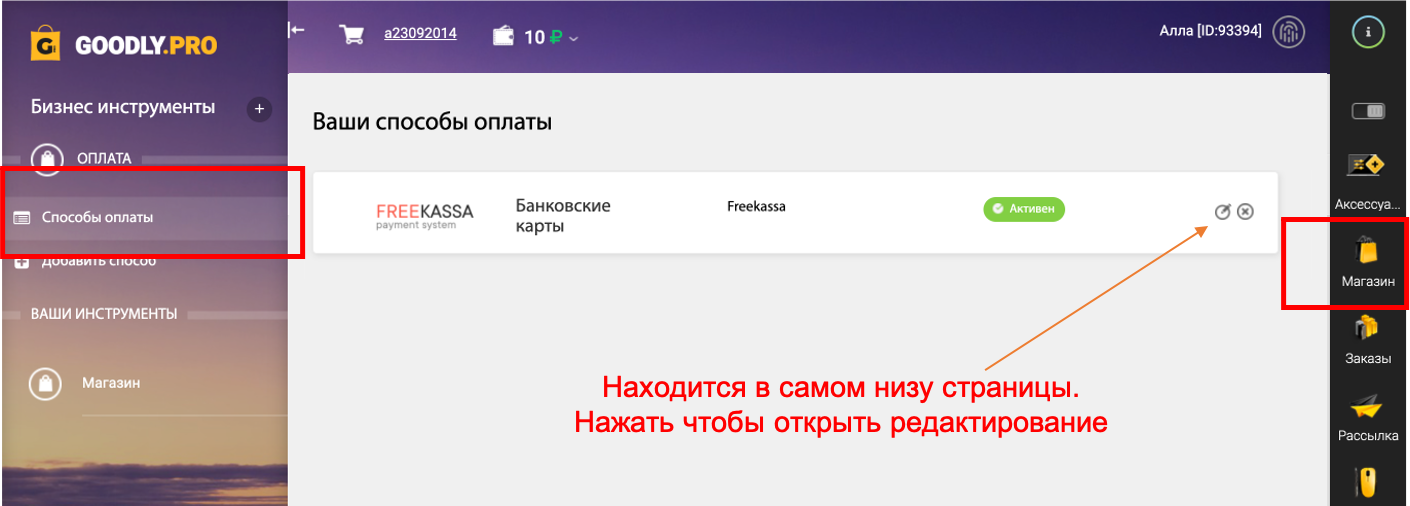Add a business tool with plus button
The width and height of the screenshot is (1410, 506).
pos(259,109)
